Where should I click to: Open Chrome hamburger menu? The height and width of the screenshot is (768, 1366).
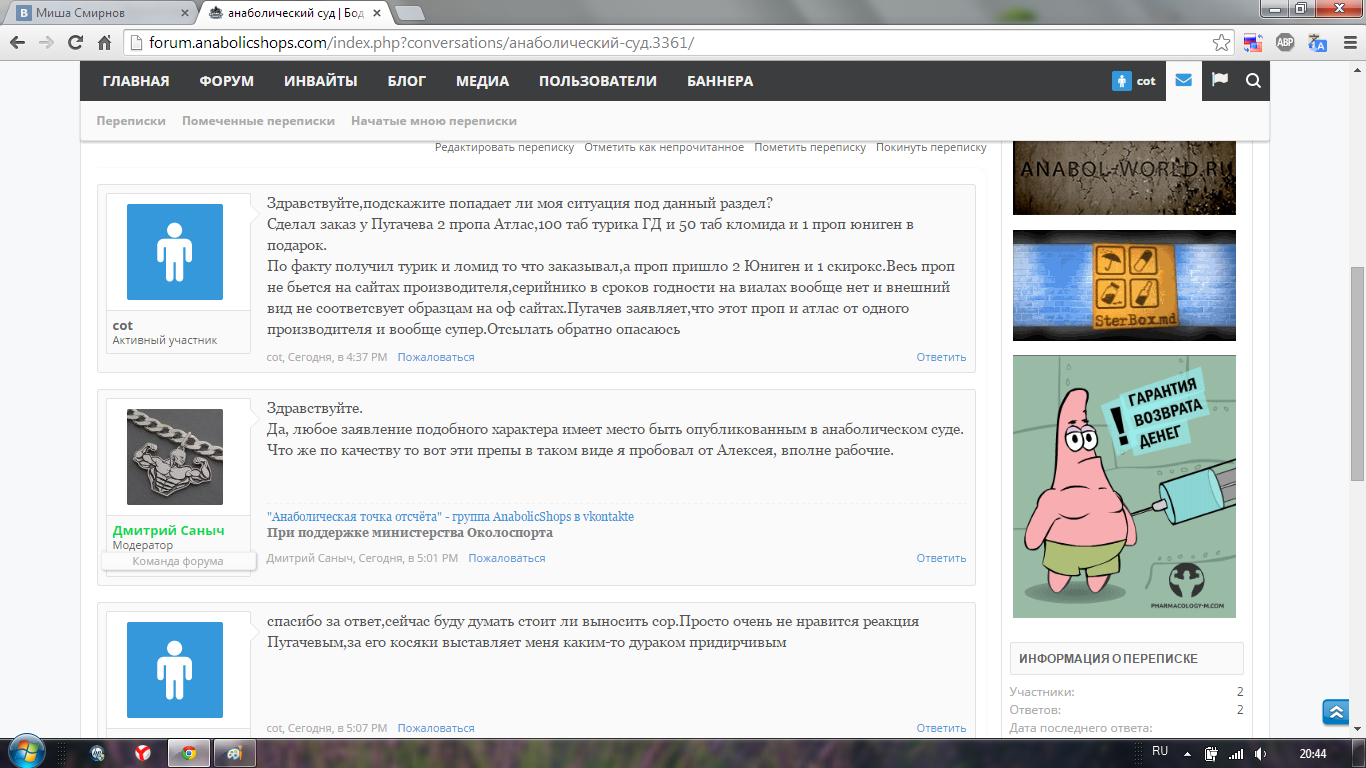point(1348,42)
